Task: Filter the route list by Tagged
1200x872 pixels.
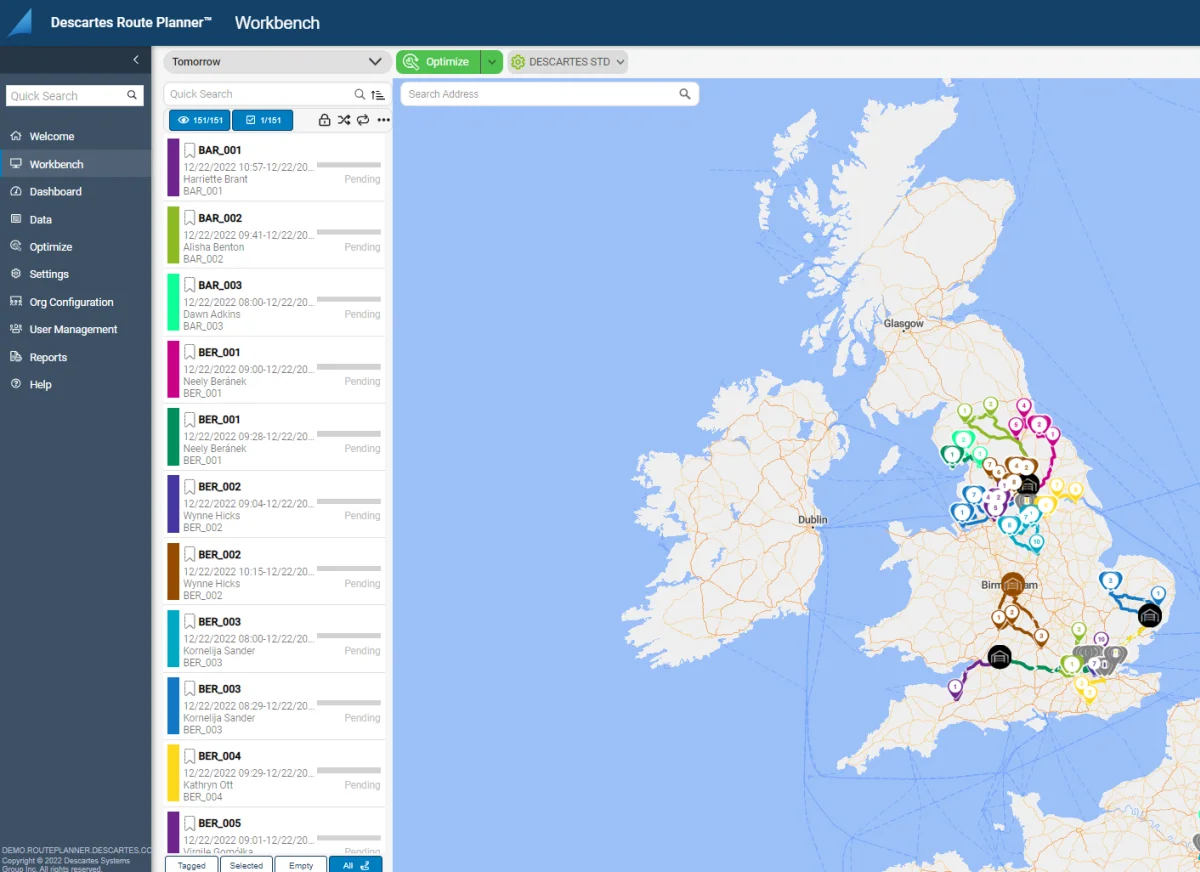Action: point(191,865)
